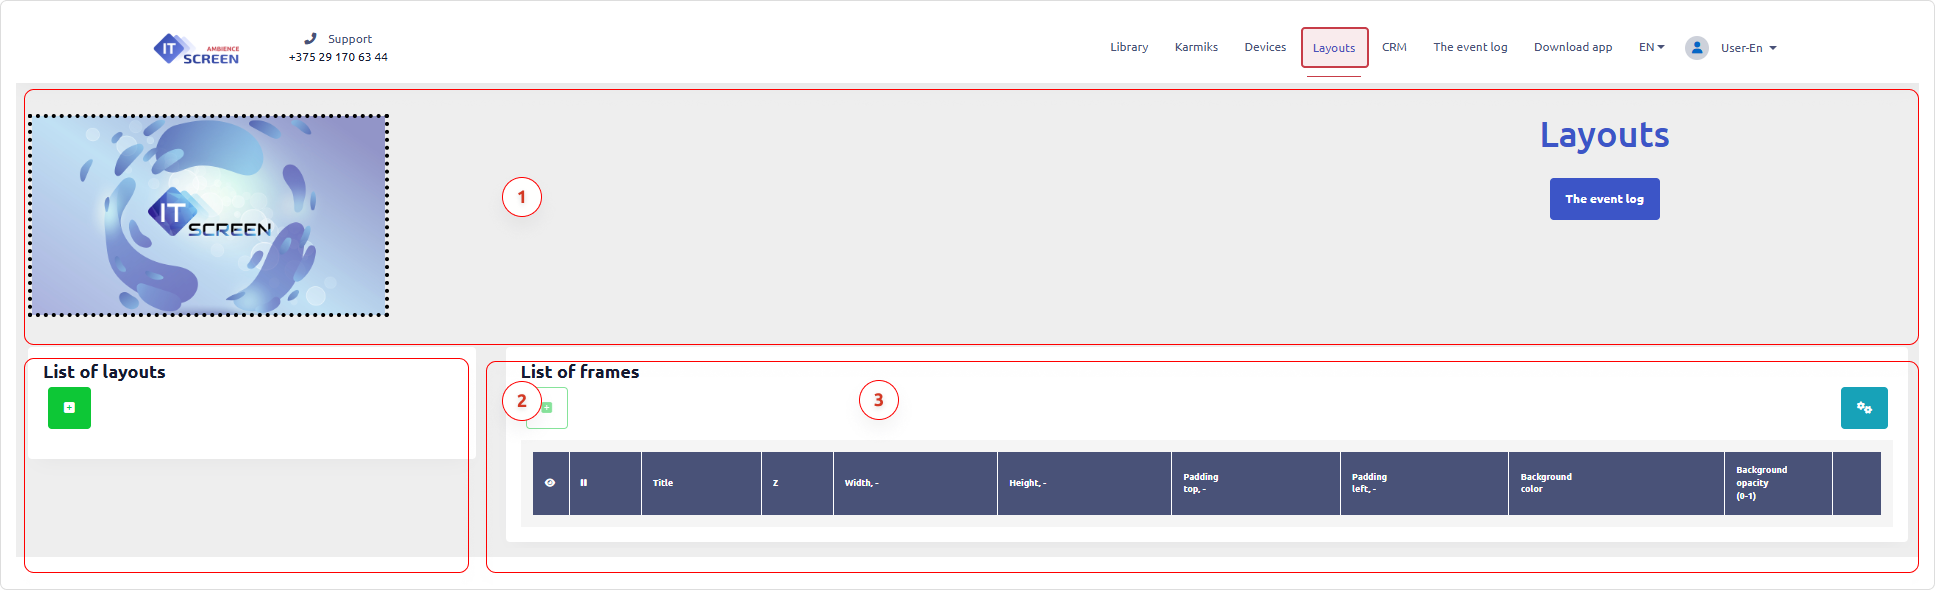Image resolution: width=1935 pixels, height=590 pixels.
Task: Toggle the eye visibility column header
Action: (550, 483)
